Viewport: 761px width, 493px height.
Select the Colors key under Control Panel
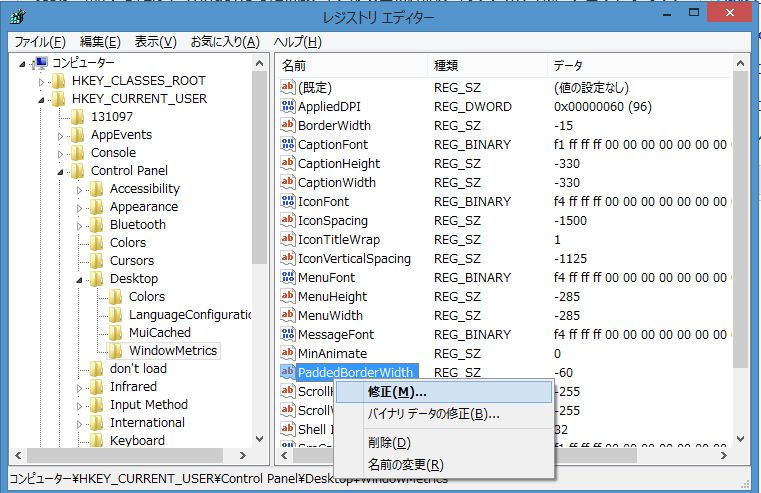tap(127, 243)
